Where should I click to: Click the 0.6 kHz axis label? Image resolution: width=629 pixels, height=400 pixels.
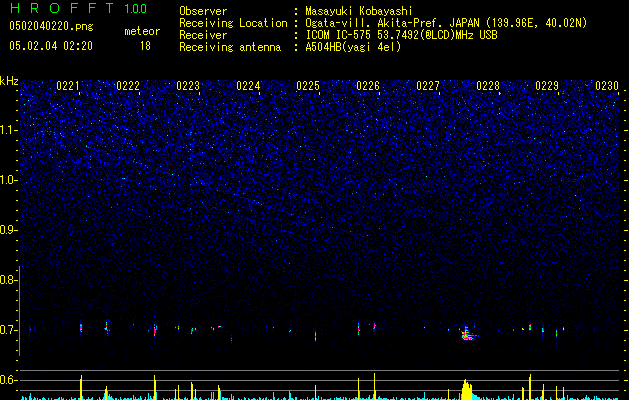click(x=9, y=380)
